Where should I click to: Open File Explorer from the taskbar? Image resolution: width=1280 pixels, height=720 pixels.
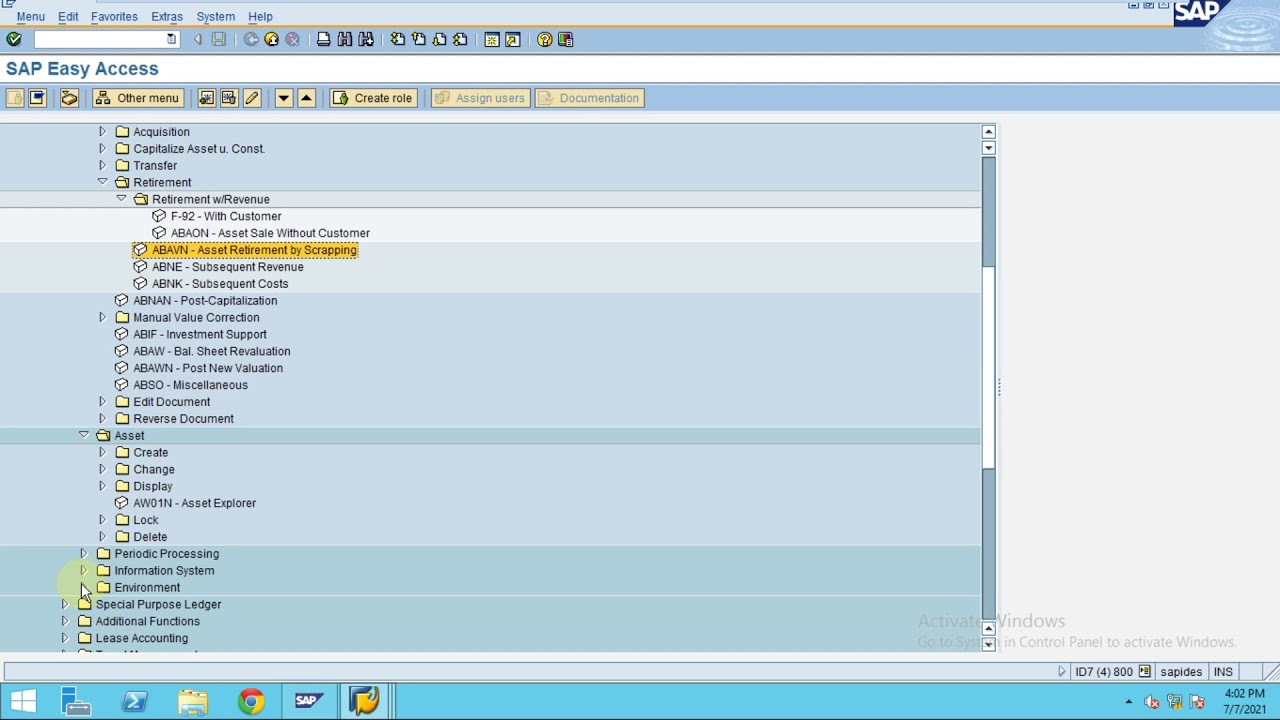(x=192, y=701)
